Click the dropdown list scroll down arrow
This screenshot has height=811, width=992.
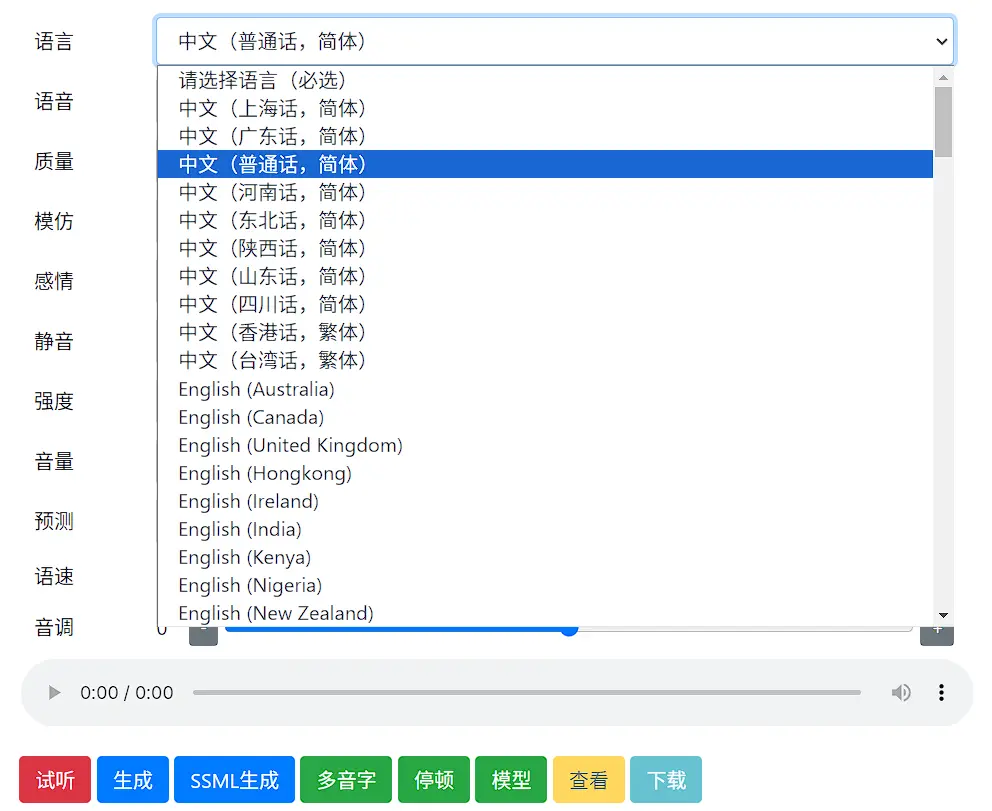(x=943, y=615)
